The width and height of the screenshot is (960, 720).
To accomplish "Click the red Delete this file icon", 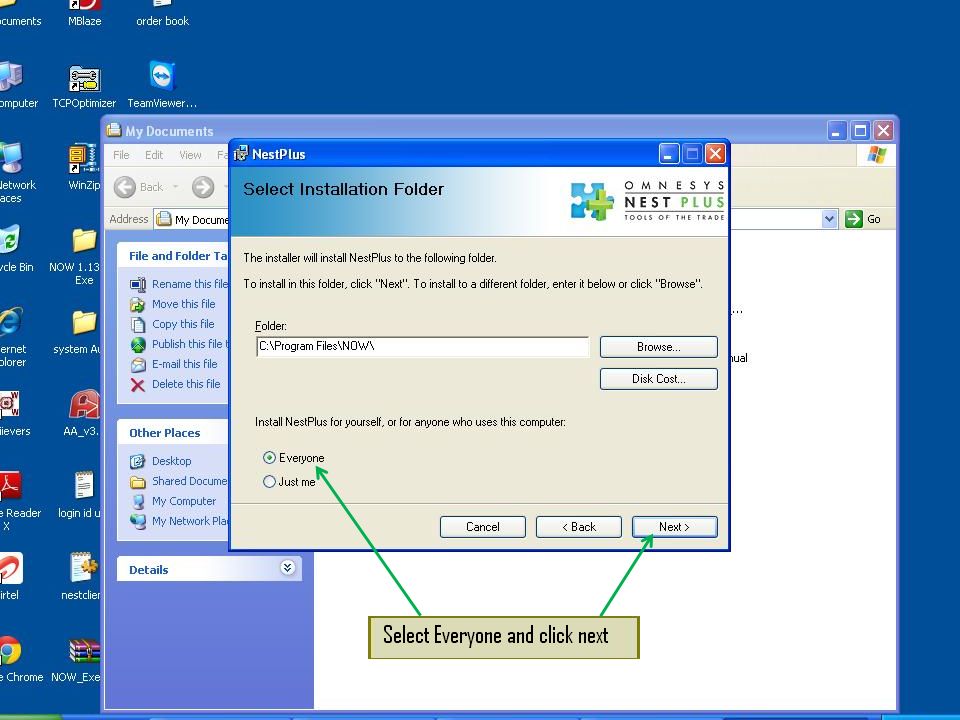I will (138, 384).
